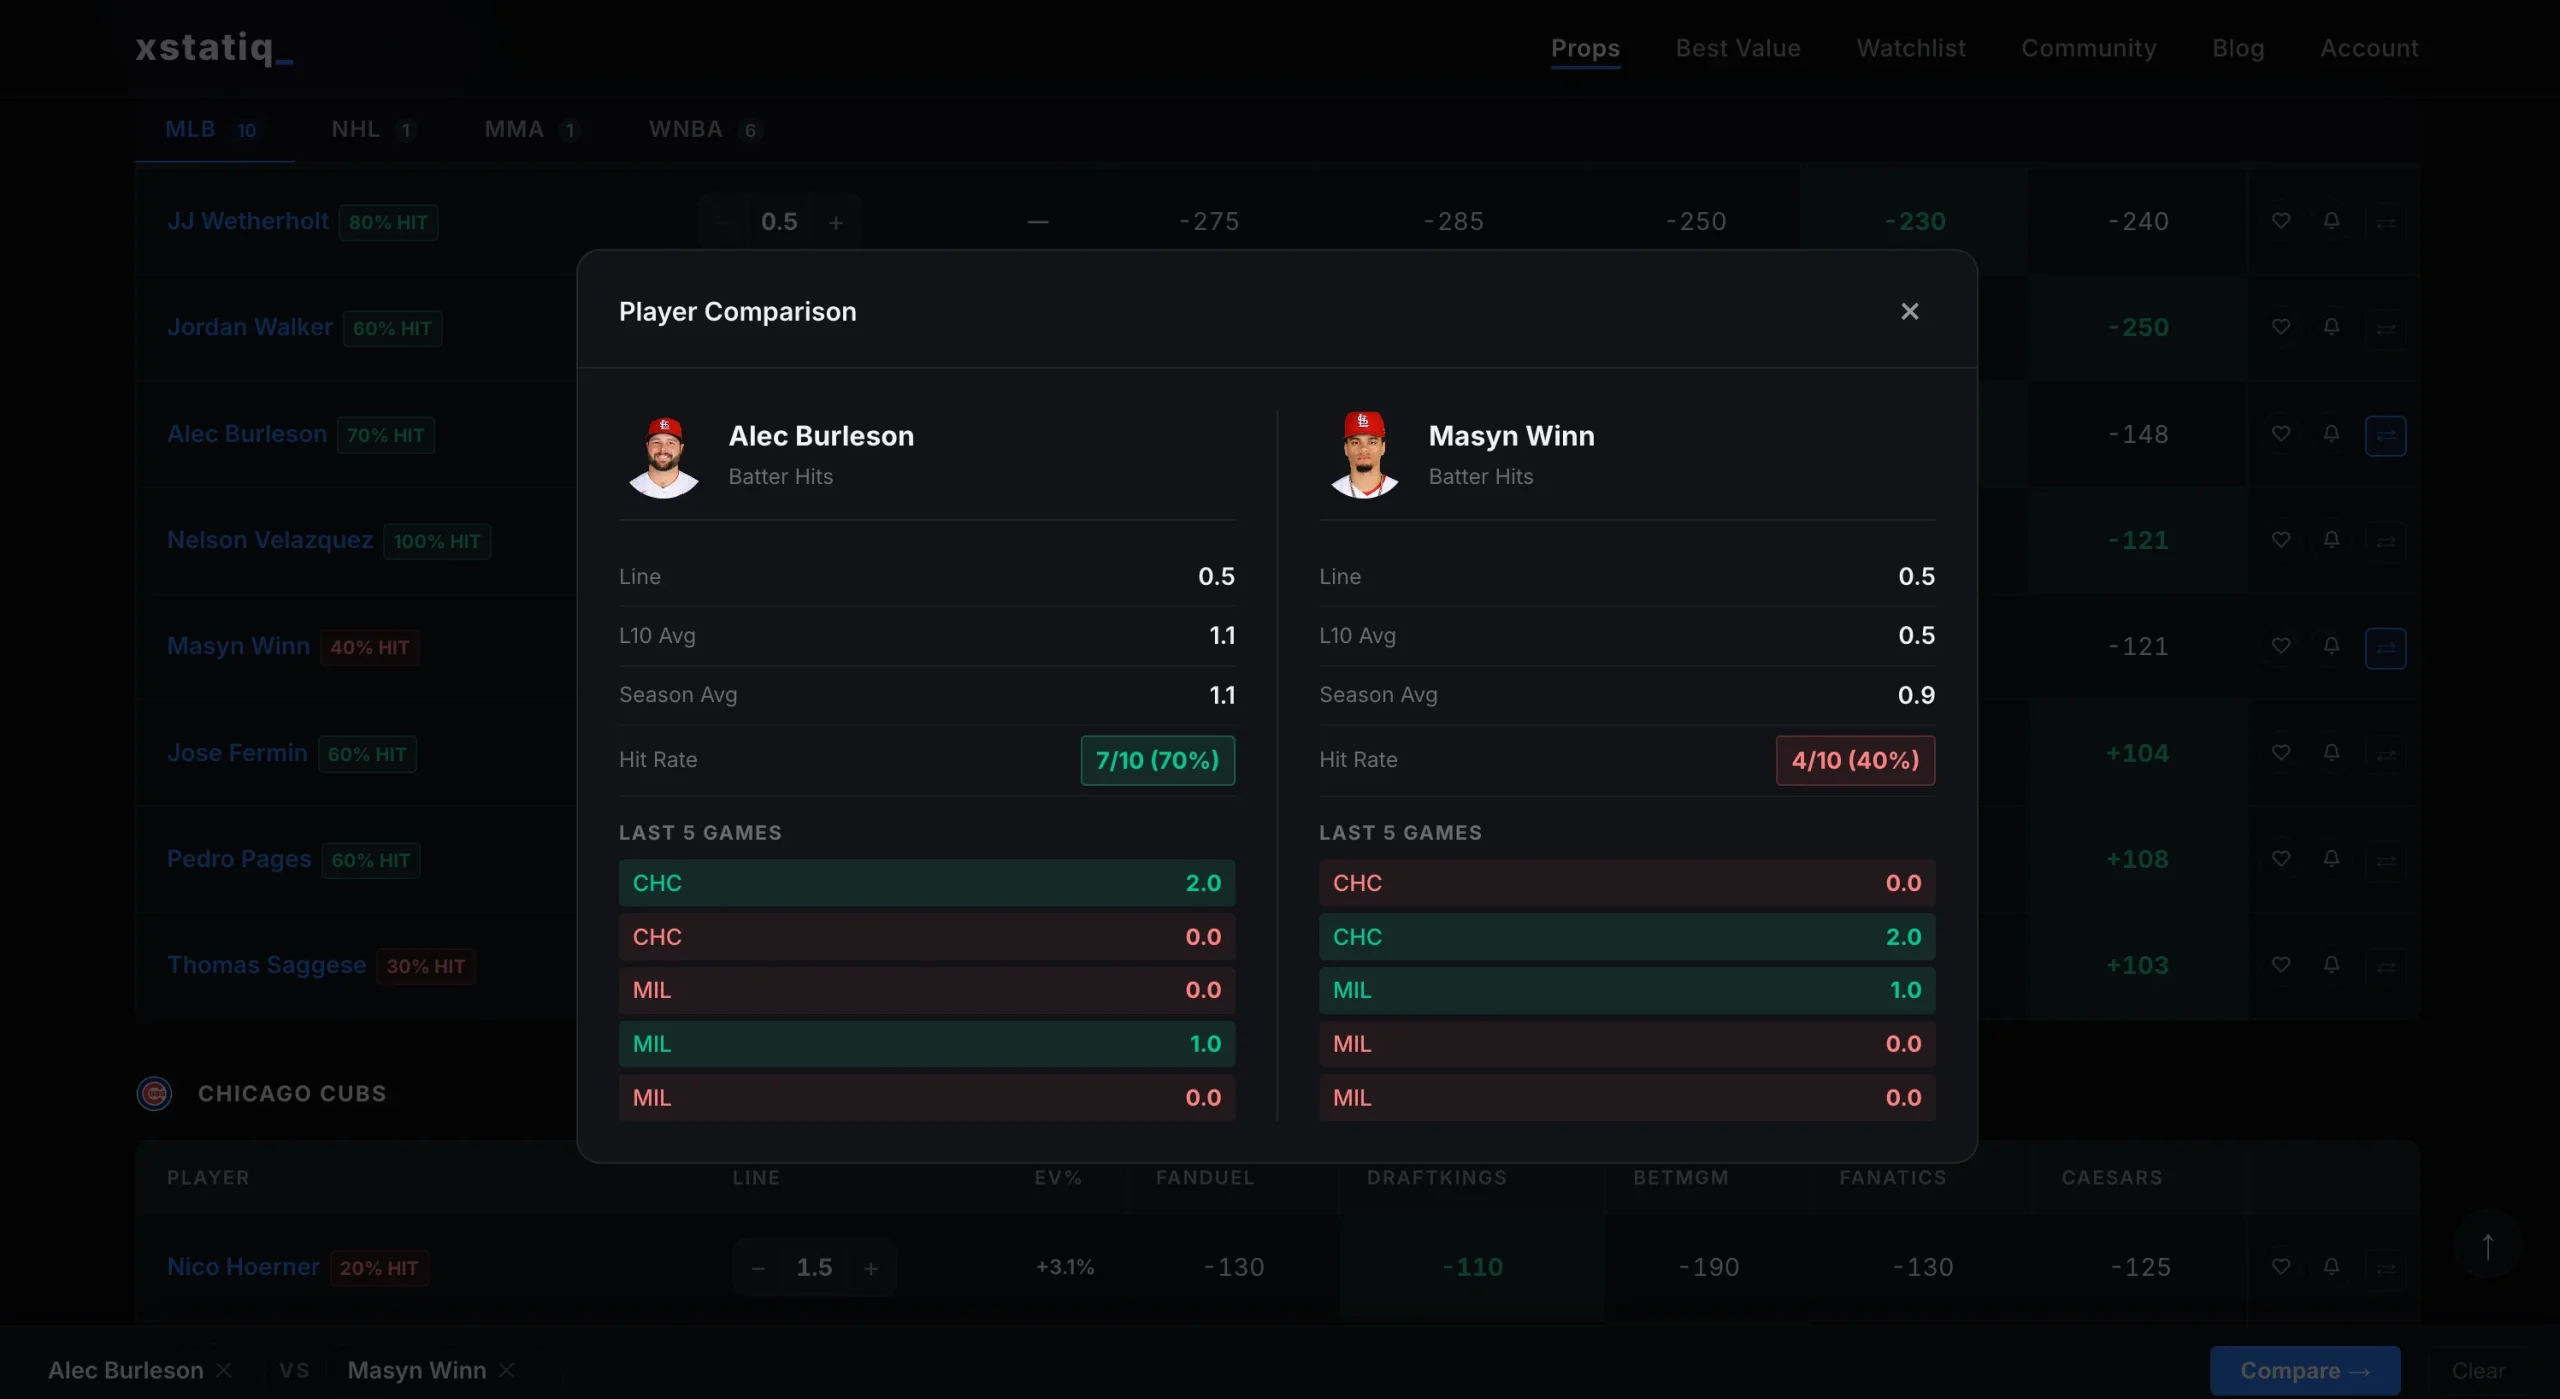Set alert bell for Alec Burleson row

click(2331, 434)
